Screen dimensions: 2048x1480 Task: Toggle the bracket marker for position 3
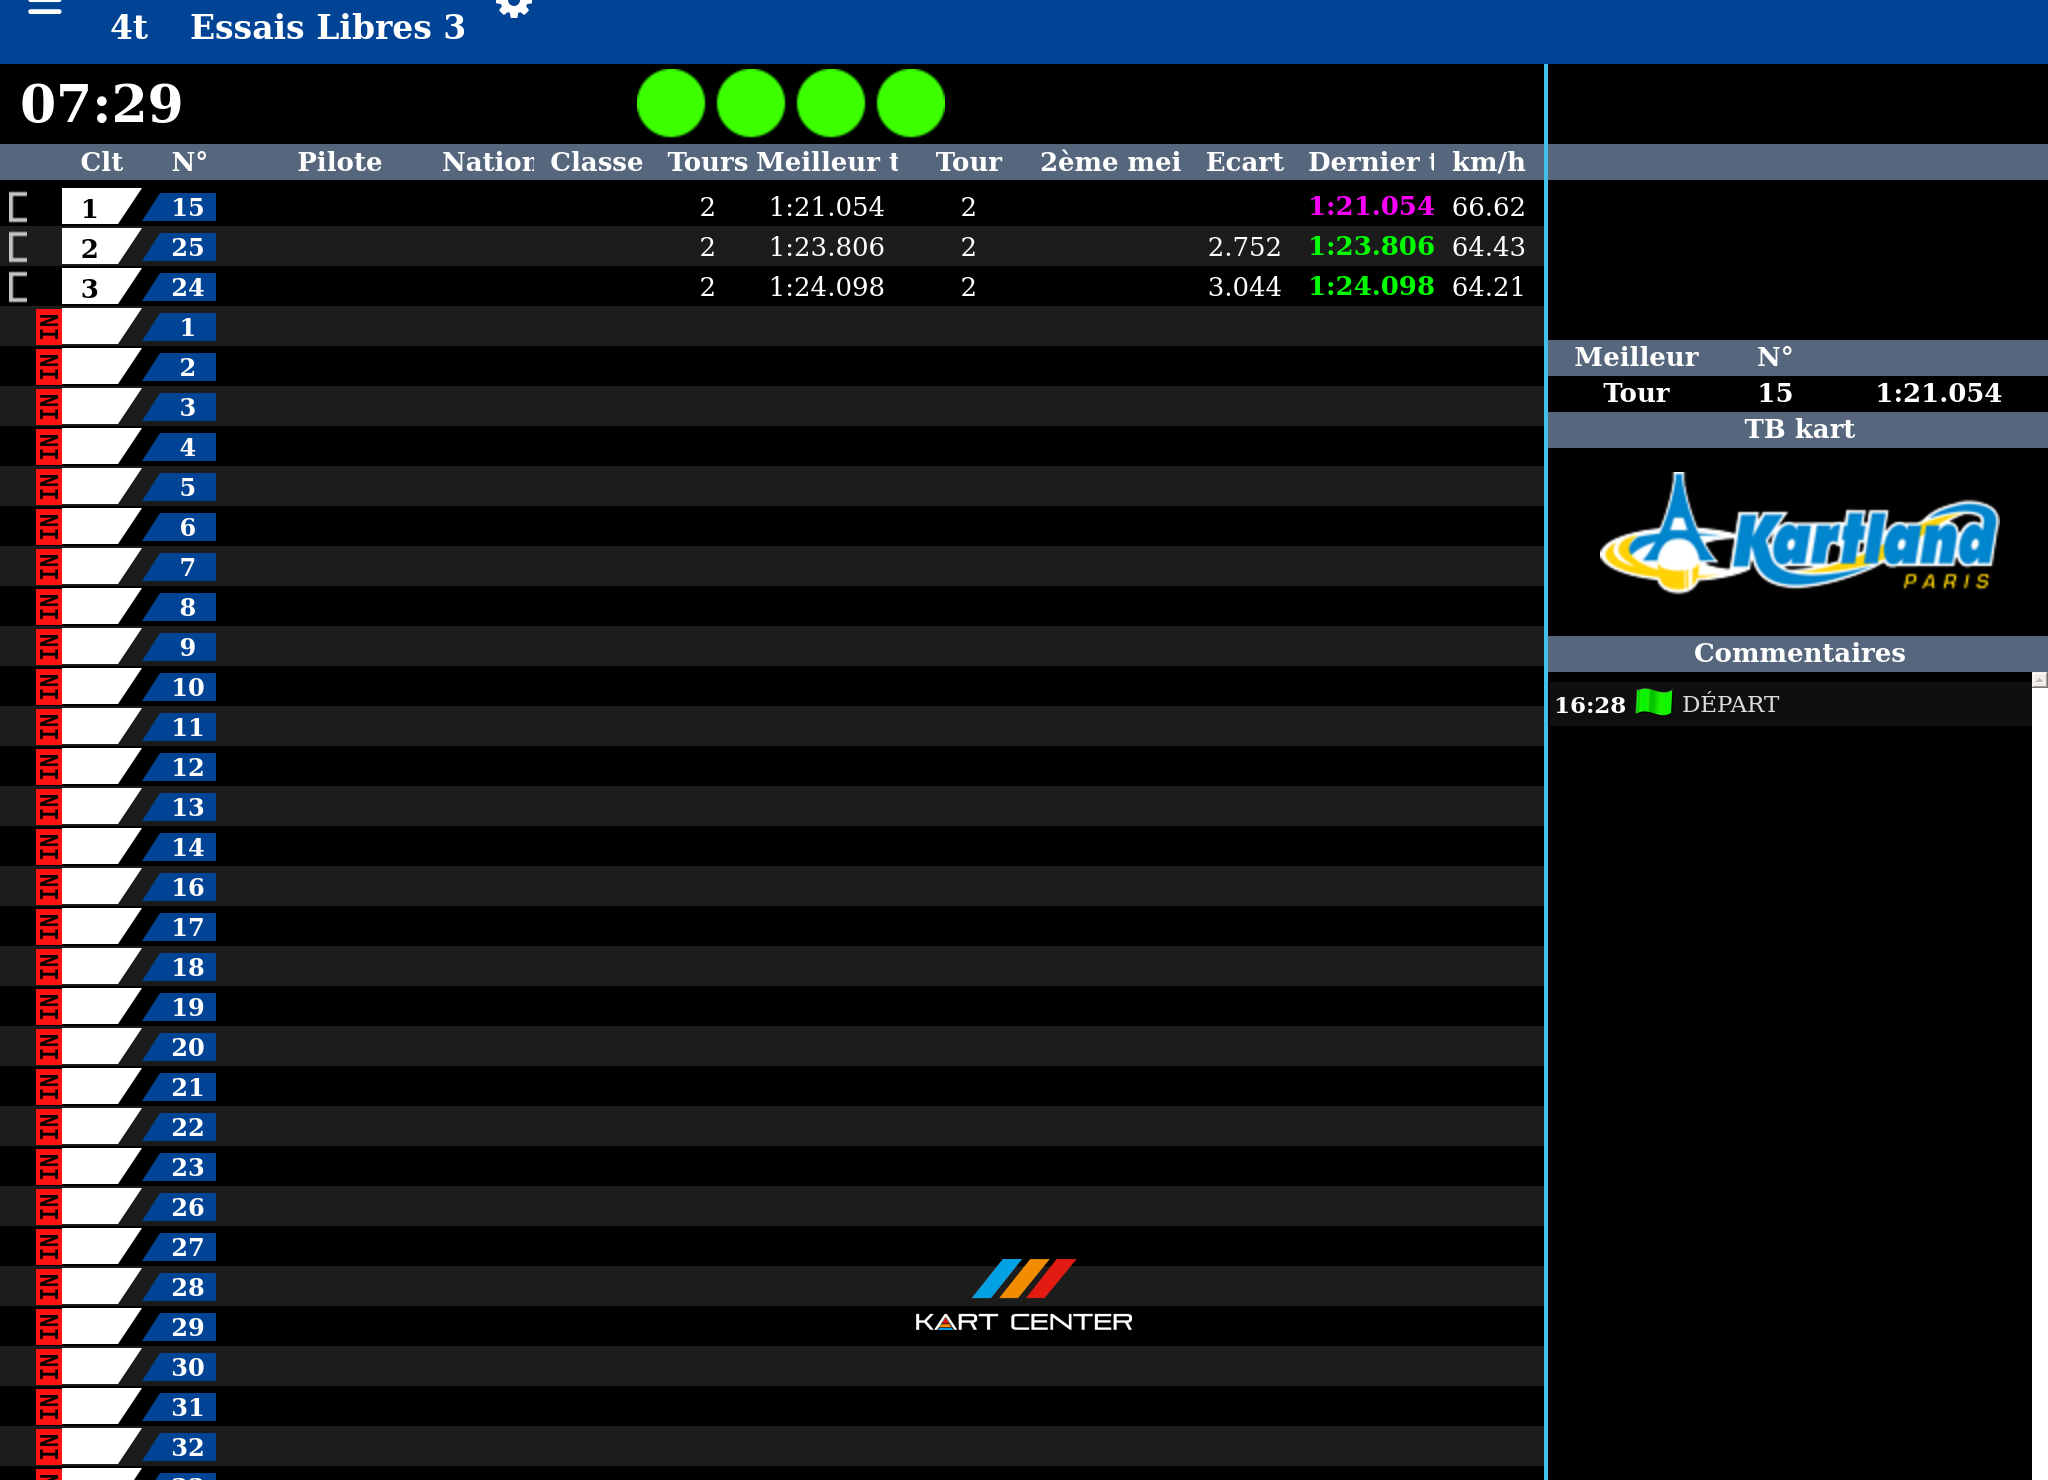18,287
